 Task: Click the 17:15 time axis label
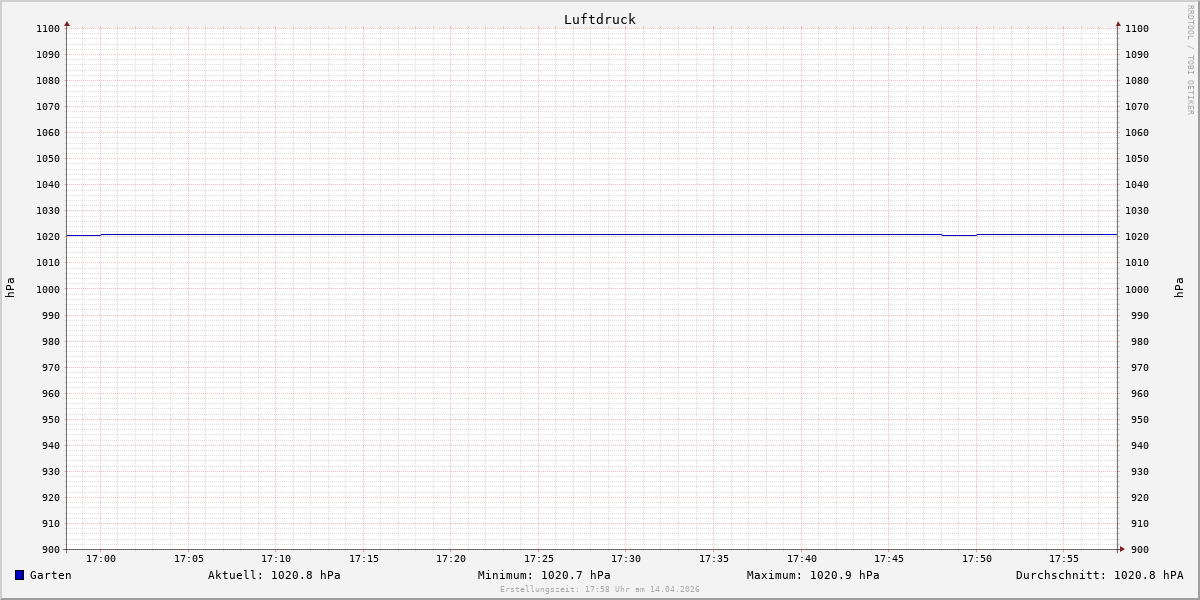(364, 559)
